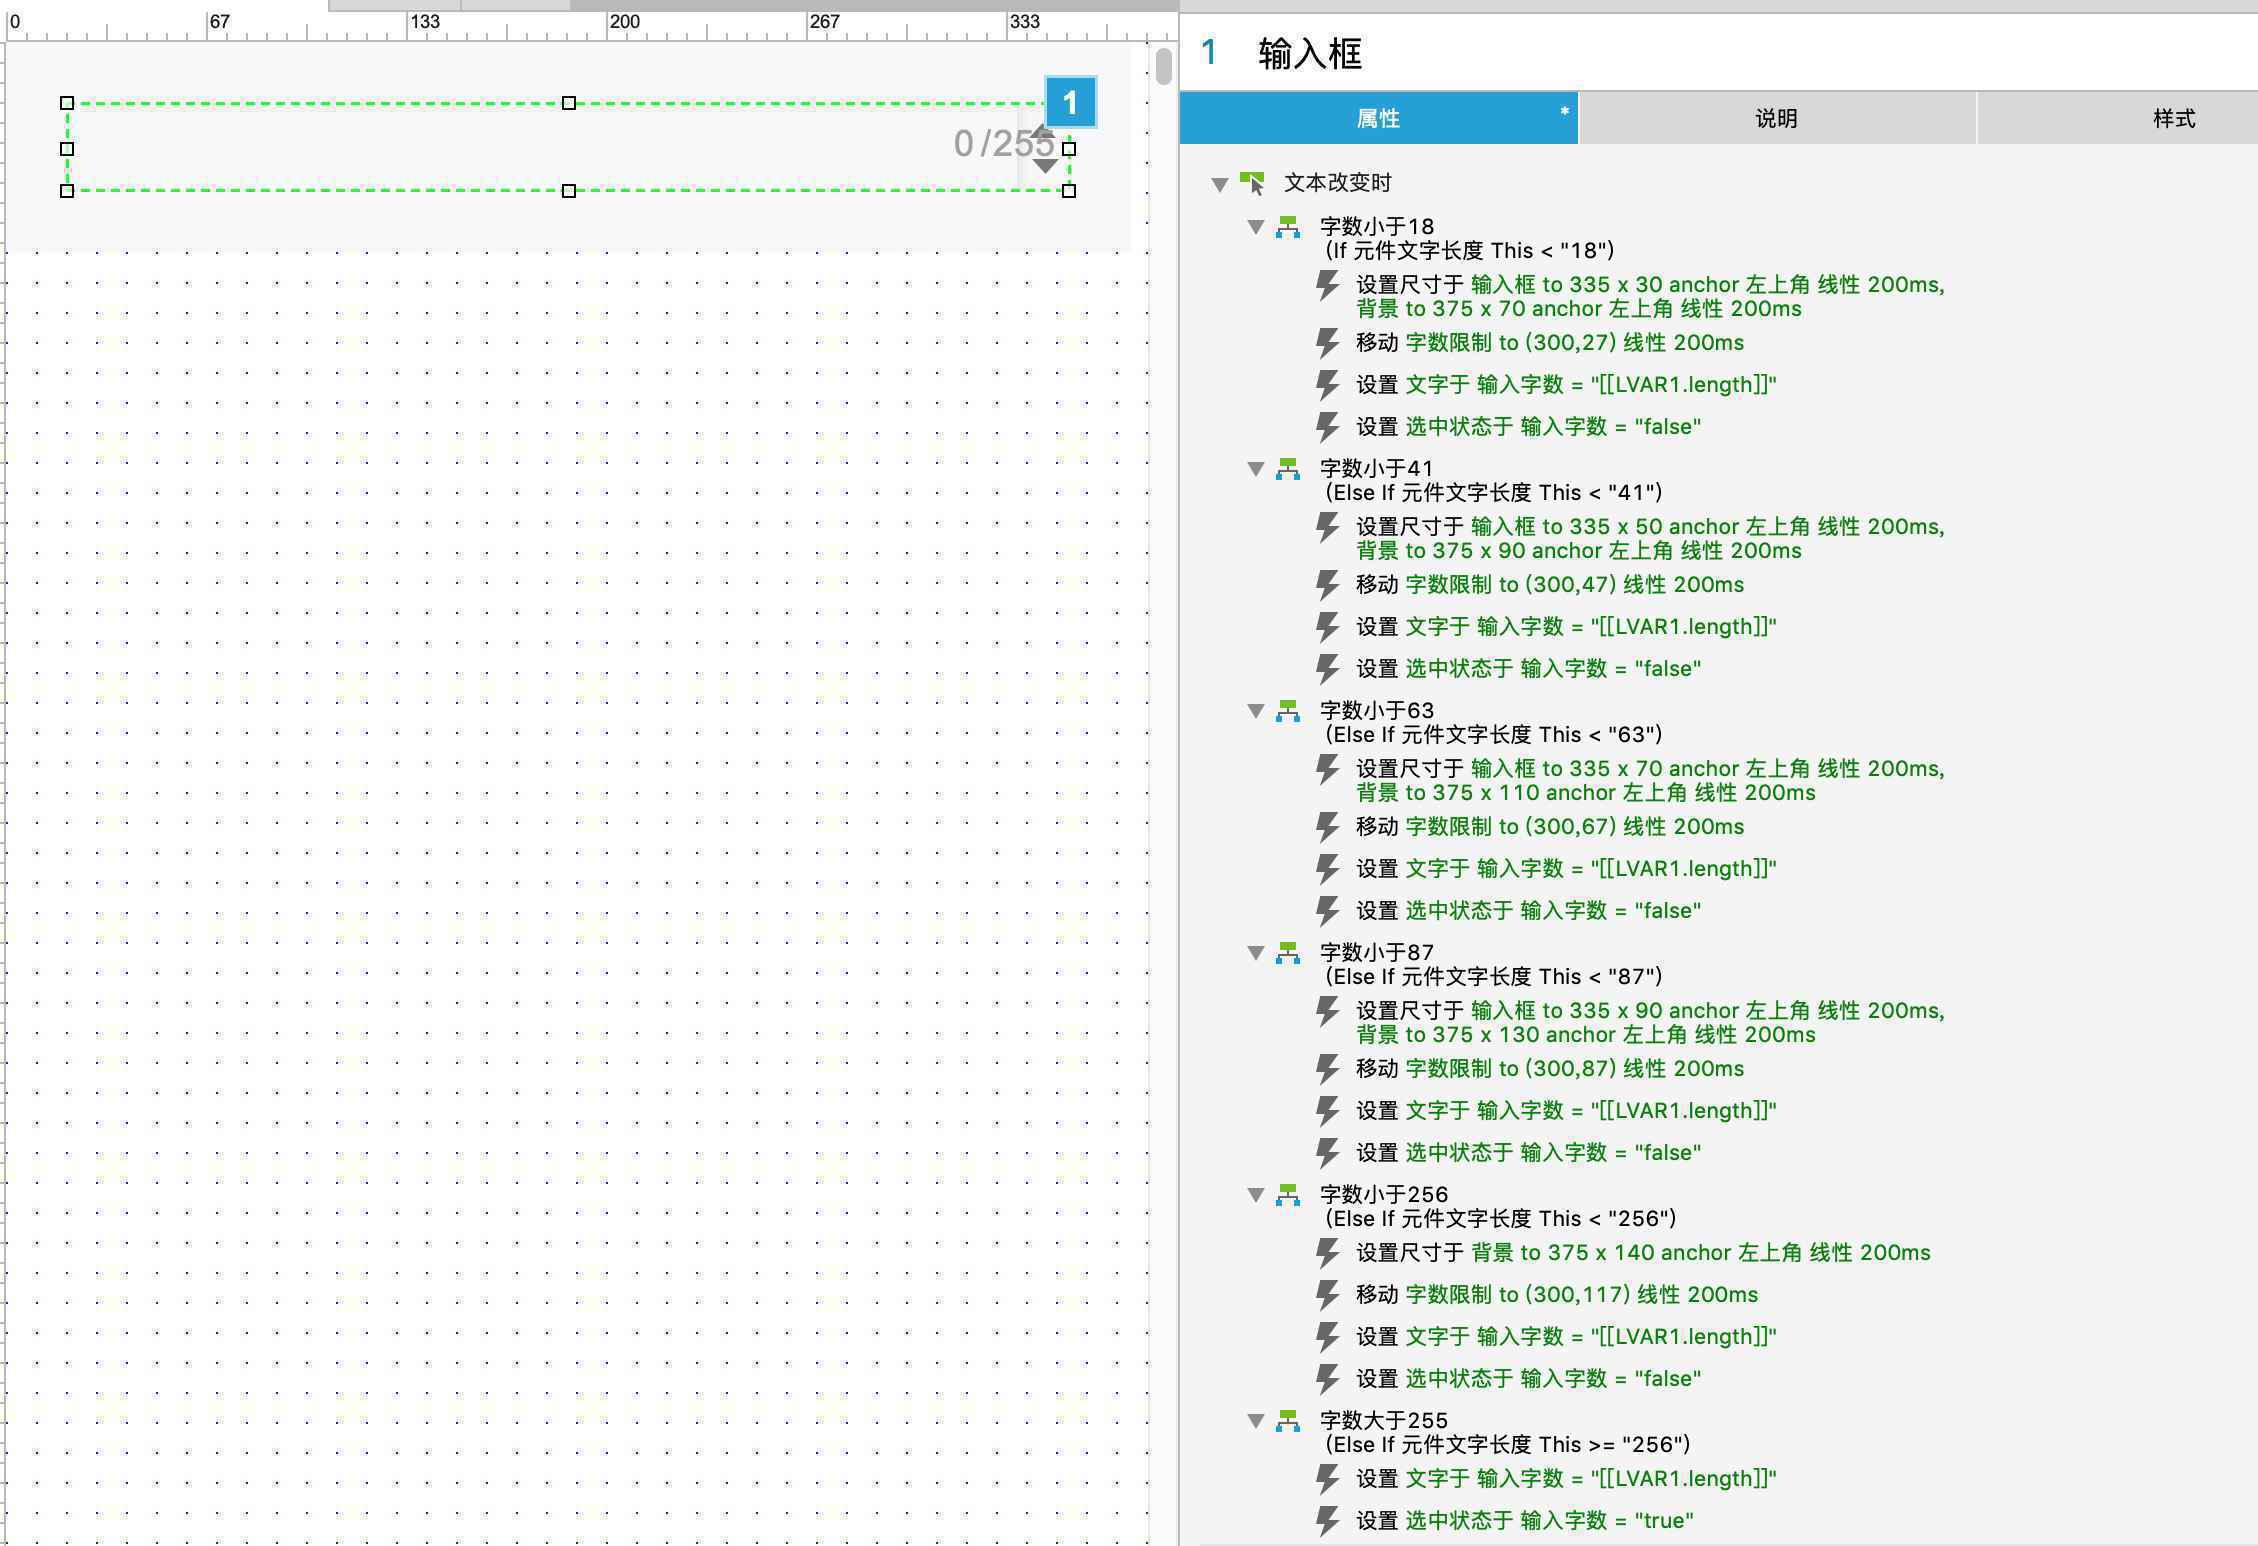Click the text area stepper arrows
This screenshot has height=1546, width=2258.
(1045, 150)
